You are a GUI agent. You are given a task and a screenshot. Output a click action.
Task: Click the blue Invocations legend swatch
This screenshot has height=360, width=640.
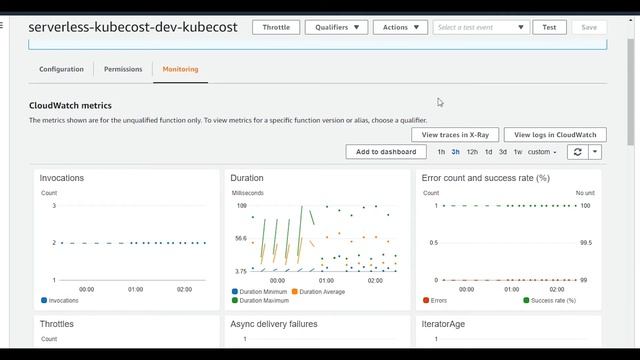(x=44, y=300)
